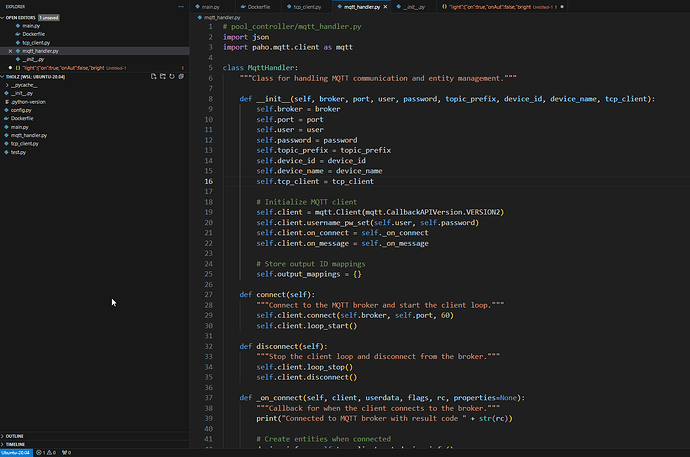Open main.py in workspace file tree
Viewport: 690px width, 457px height.
tap(19, 127)
